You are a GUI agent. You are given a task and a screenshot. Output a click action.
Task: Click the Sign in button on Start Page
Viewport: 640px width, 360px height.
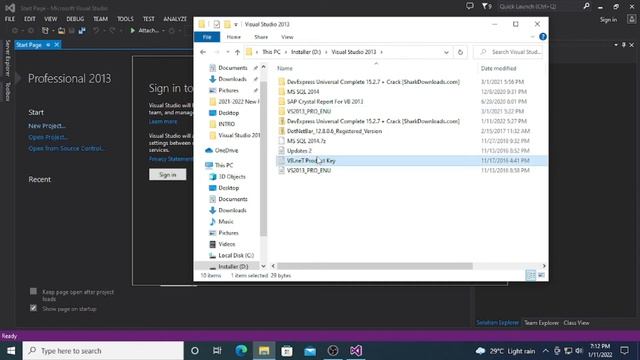pos(167,175)
